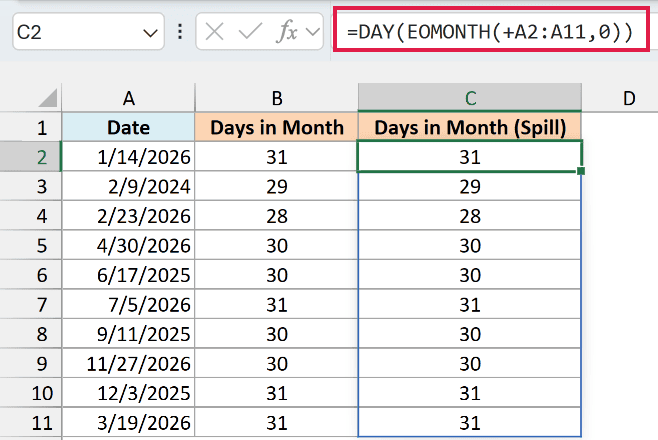The image size is (658, 440).
Task: Click cell B11 showing 31
Action: pos(277,422)
